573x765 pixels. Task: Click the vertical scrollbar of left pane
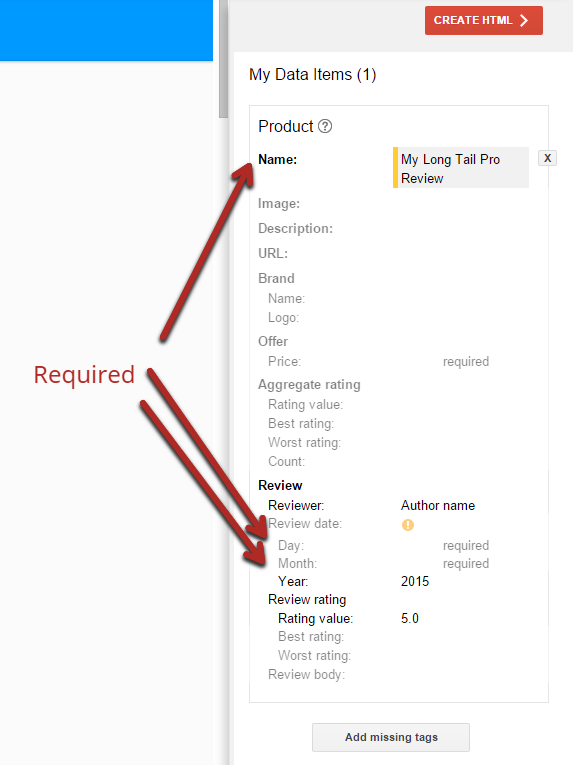(x=223, y=59)
